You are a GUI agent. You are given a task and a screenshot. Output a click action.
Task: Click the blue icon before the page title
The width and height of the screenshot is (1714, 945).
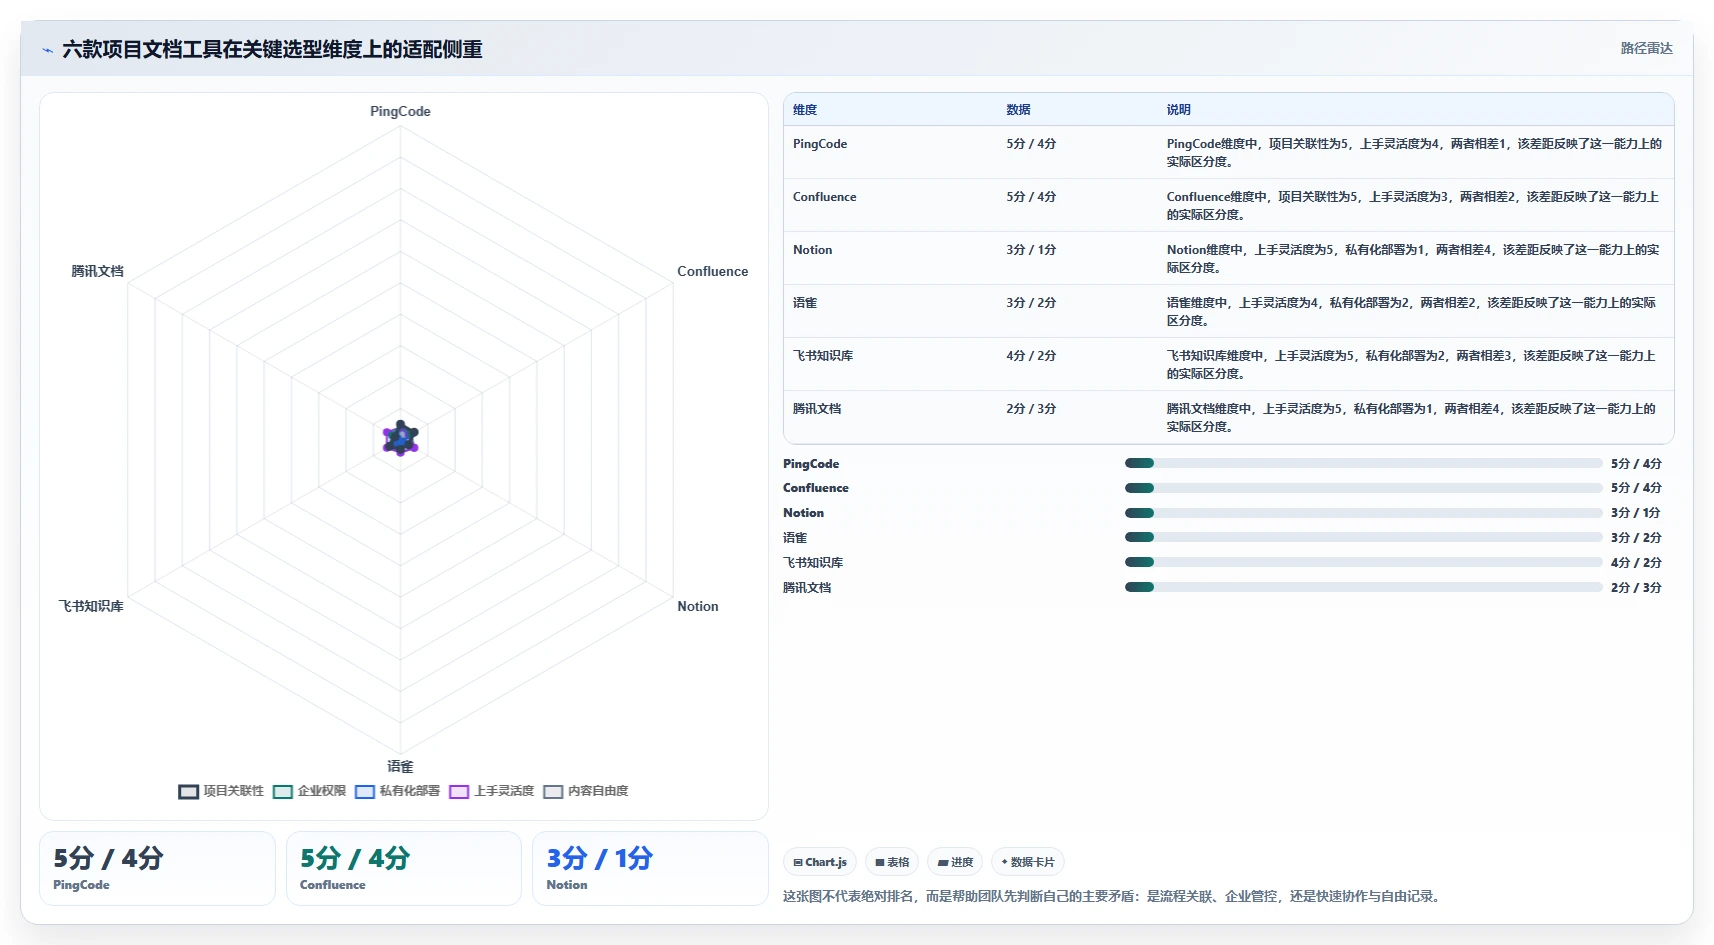click(47, 50)
